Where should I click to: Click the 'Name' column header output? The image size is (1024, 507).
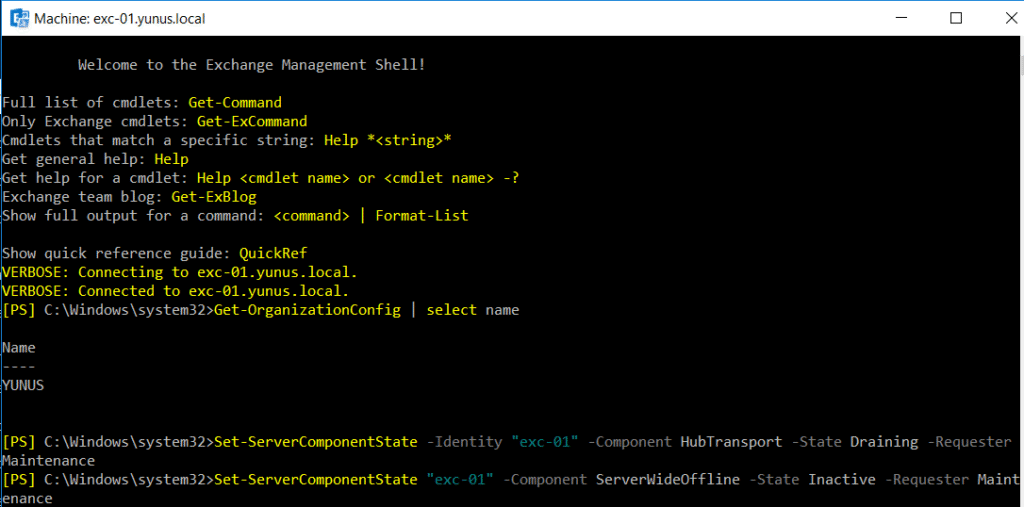19,348
